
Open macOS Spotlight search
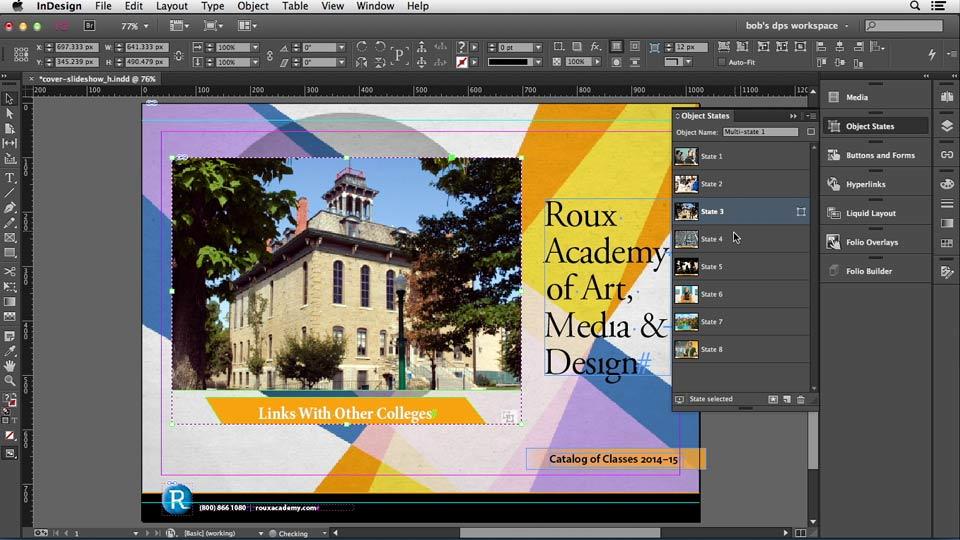point(915,6)
